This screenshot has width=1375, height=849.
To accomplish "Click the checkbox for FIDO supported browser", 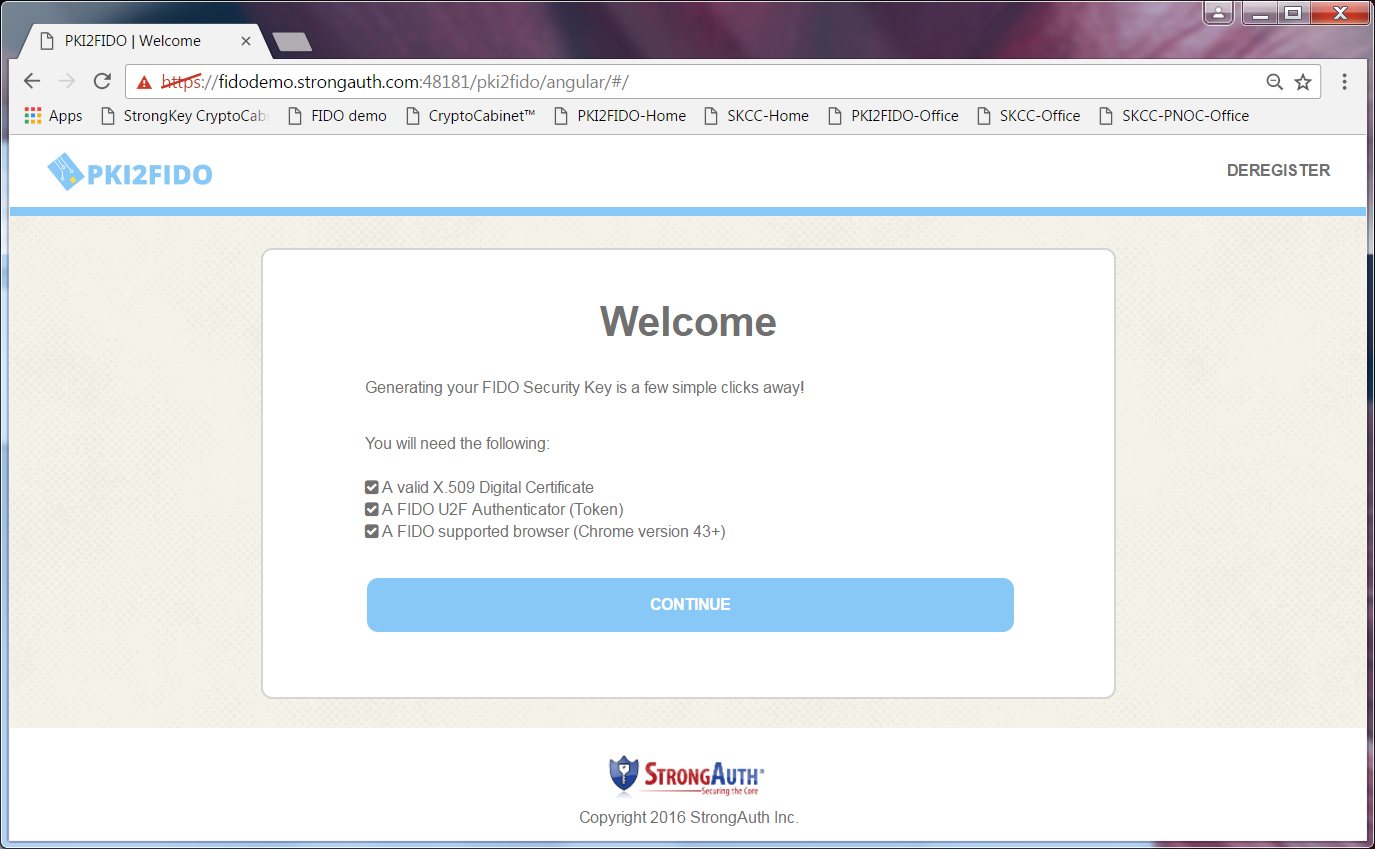I will point(371,531).
